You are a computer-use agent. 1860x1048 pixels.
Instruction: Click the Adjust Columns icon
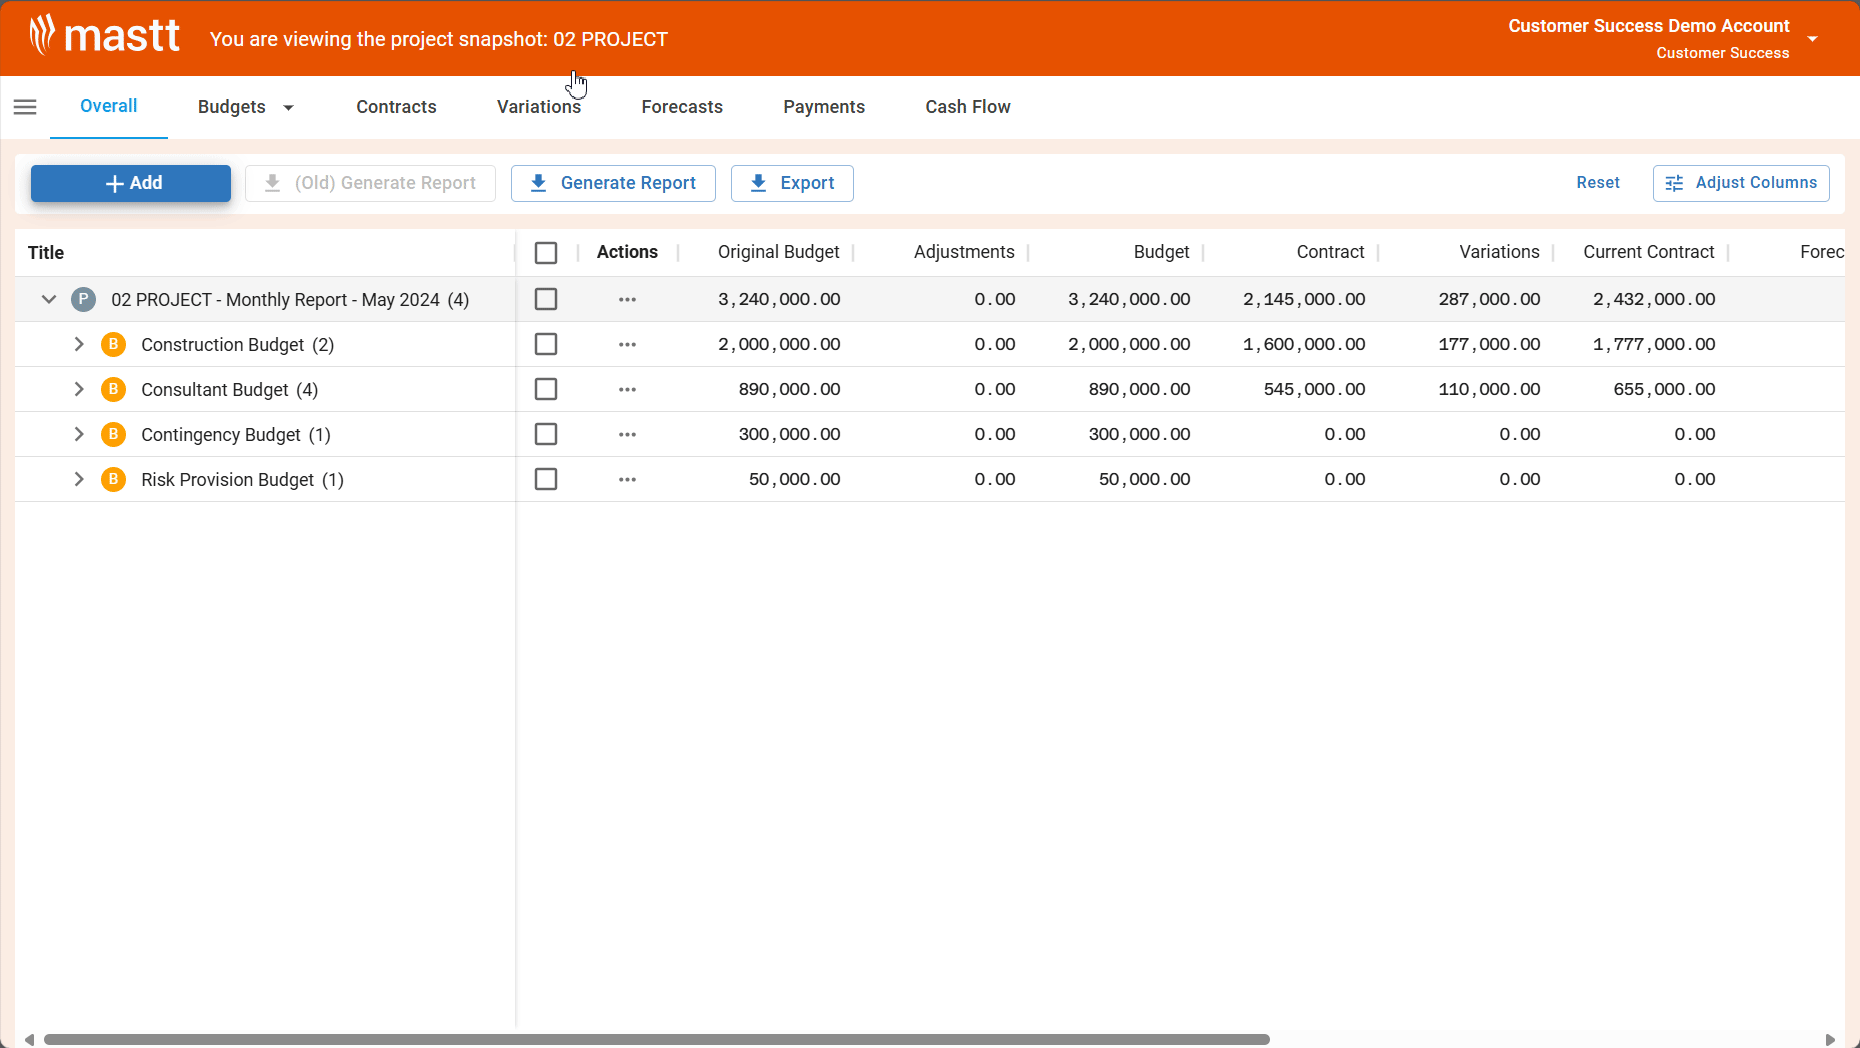(1676, 183)
